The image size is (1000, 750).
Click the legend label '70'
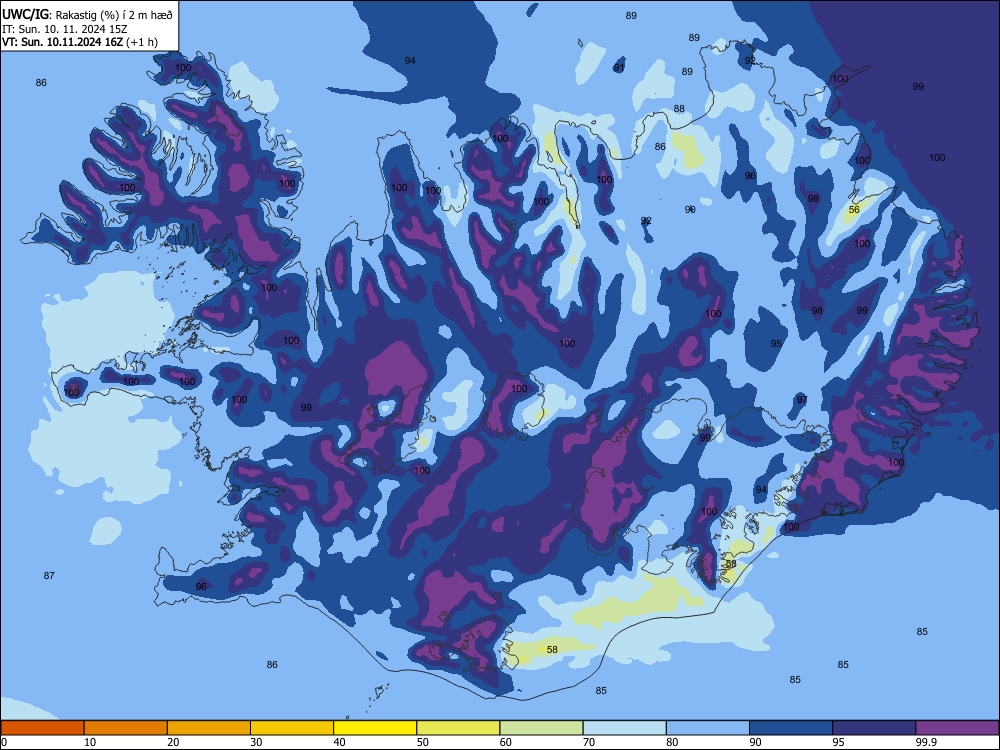pos(589,742)
